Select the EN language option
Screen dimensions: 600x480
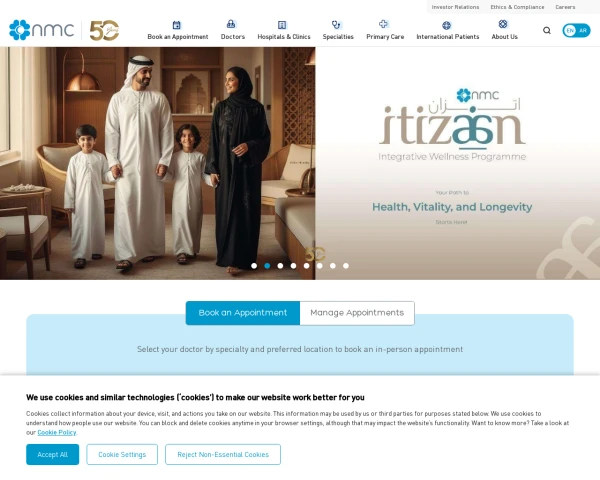[570, 30]
